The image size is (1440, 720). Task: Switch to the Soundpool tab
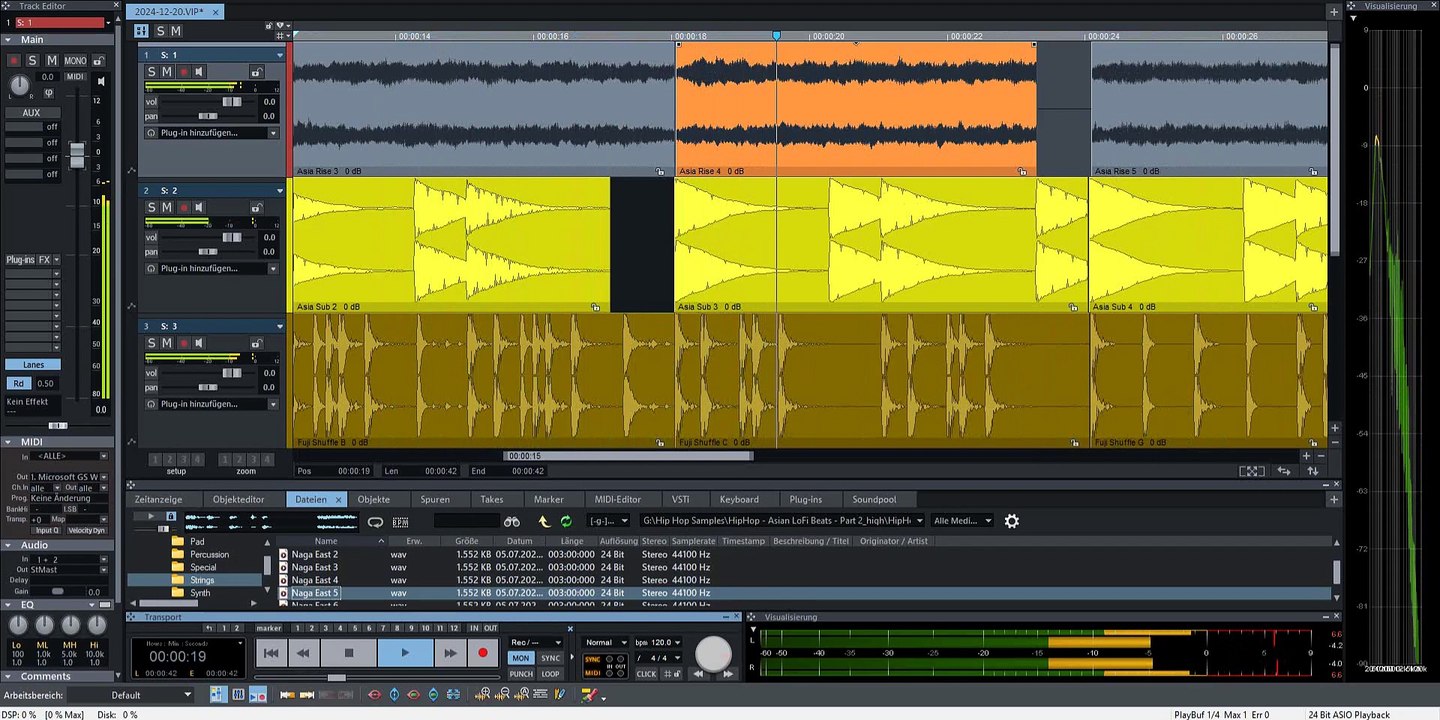[x=873, y=499]
